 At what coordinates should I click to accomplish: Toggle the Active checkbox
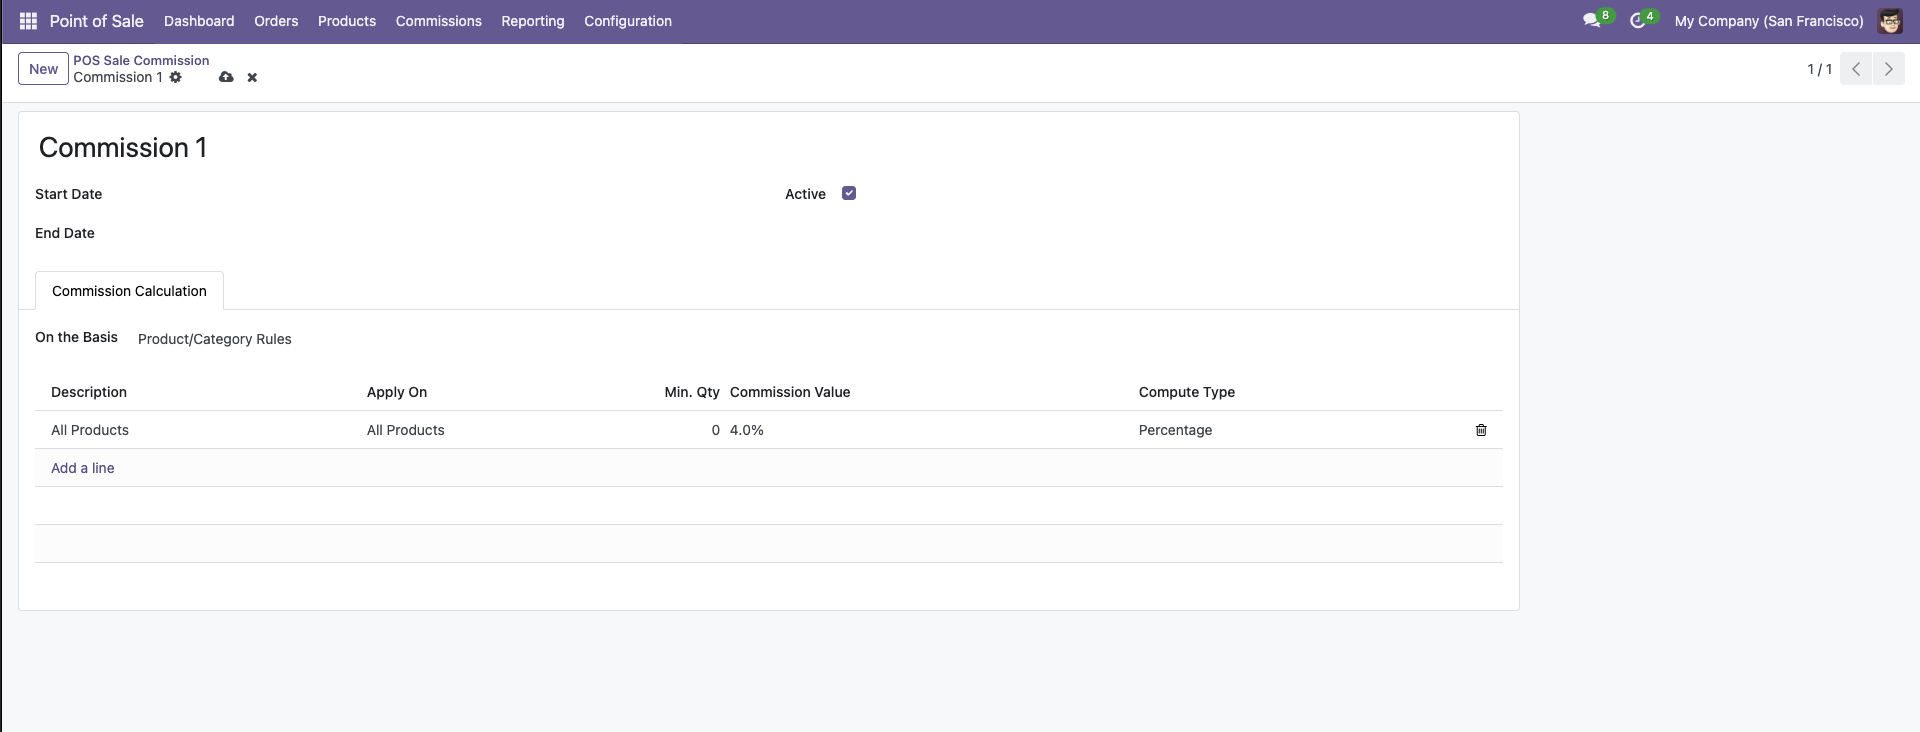coord(849,193)
